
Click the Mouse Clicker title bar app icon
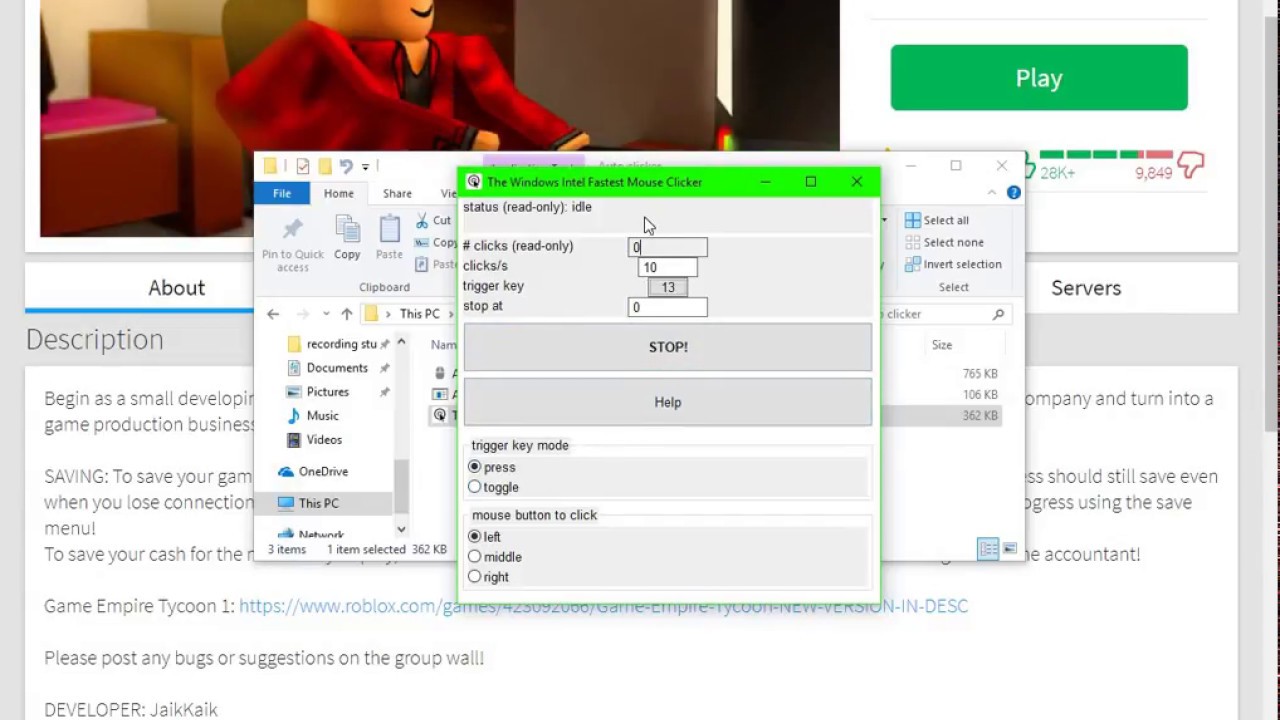473,182
